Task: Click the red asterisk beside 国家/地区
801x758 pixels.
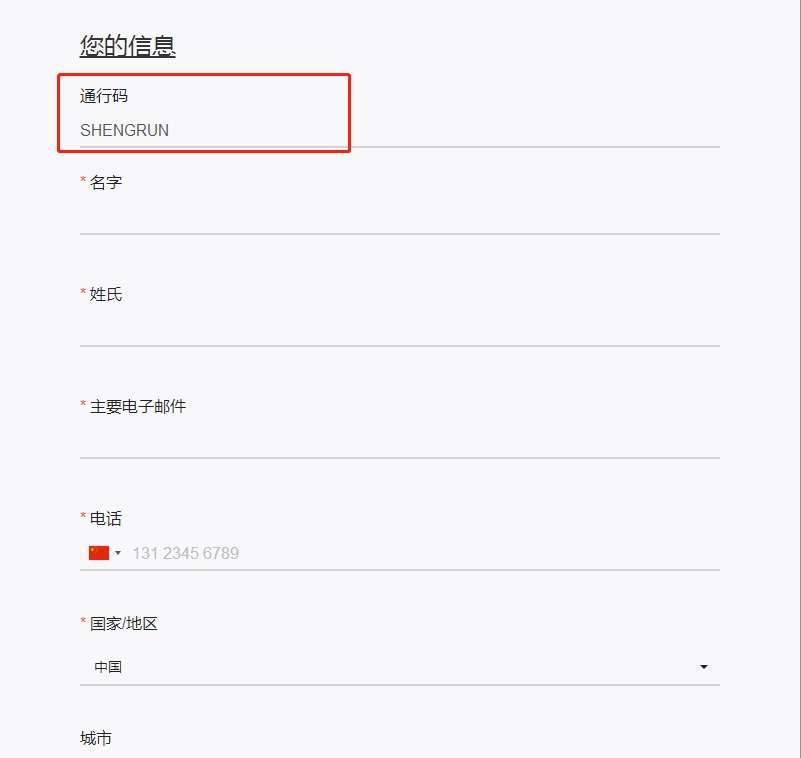Action: [x=83, y=621]
